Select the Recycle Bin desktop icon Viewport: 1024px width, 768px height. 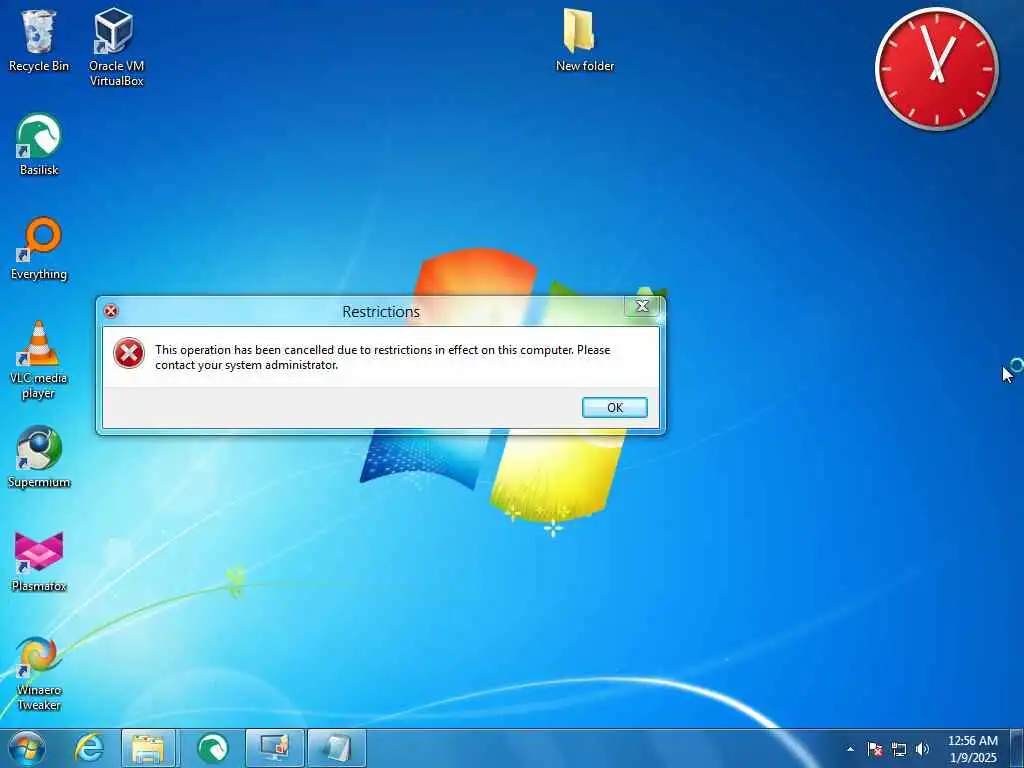(x=39, y=40)
